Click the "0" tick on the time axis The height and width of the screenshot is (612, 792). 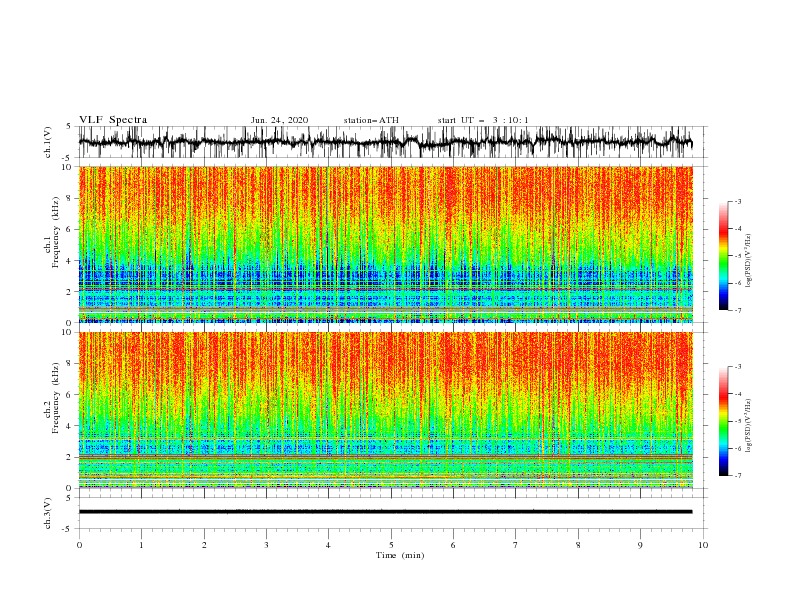[x=79, y=545]
